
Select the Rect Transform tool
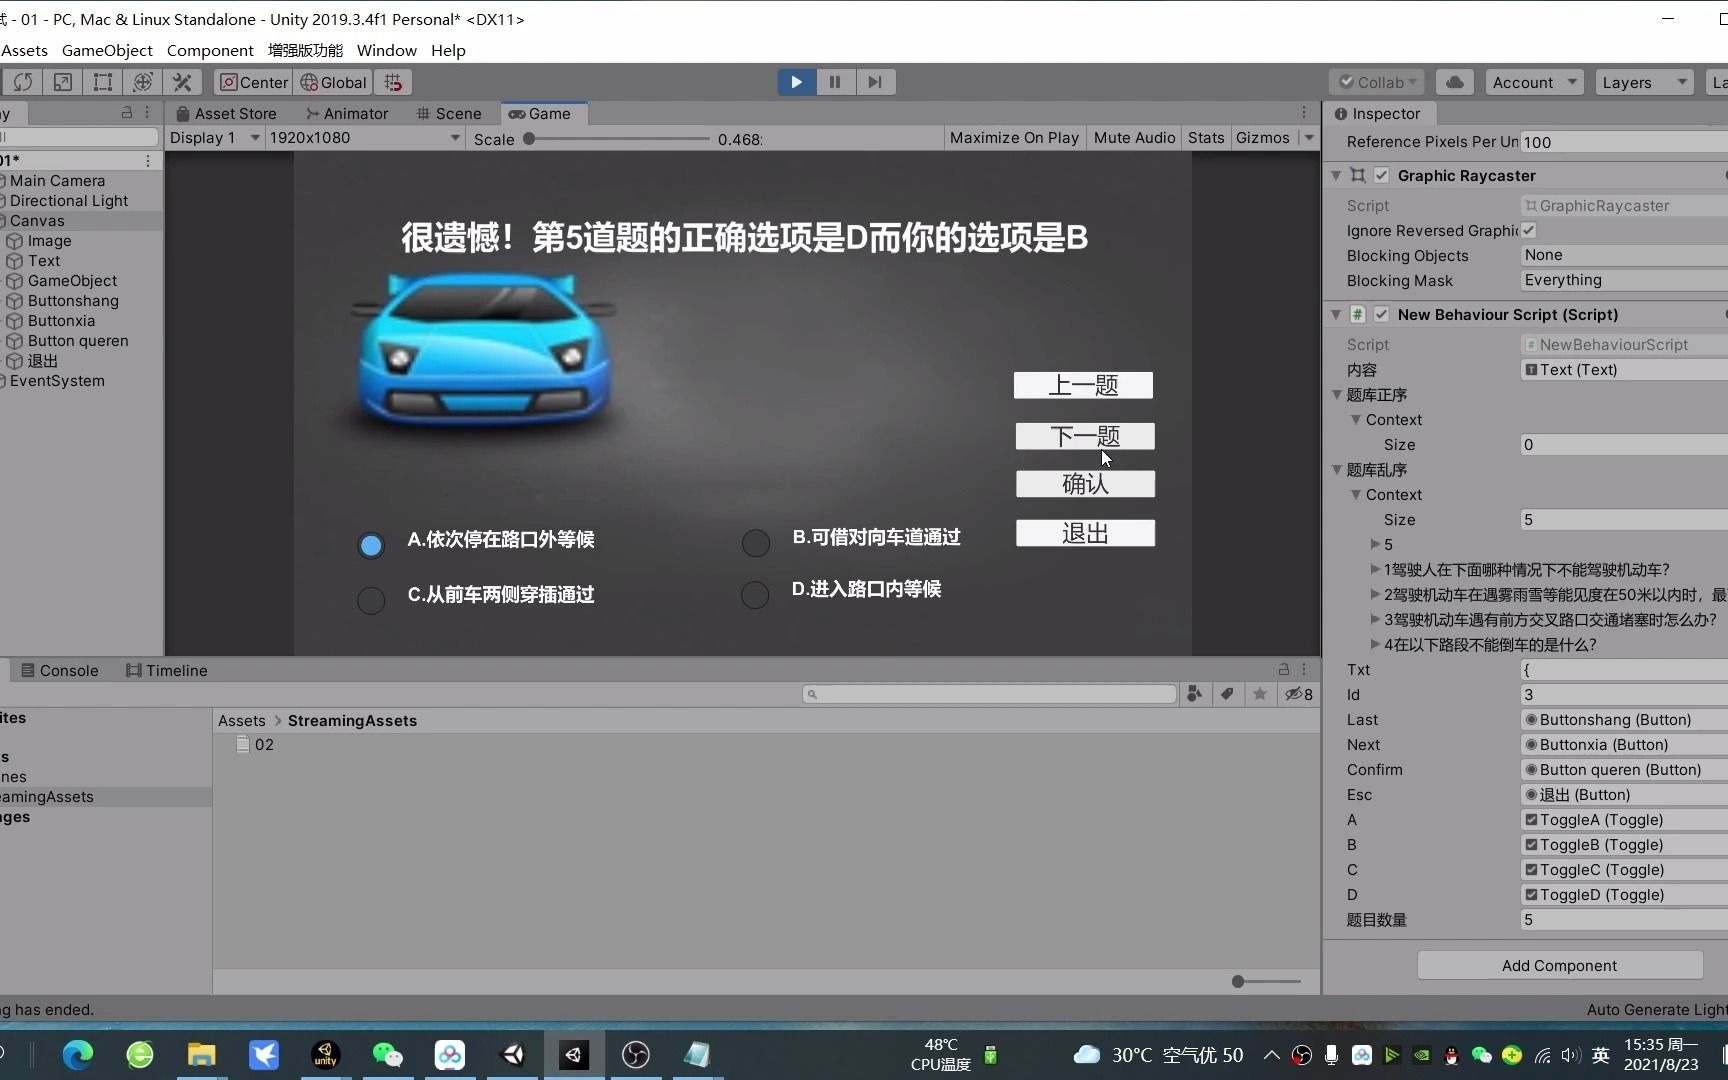click(102, 82)
